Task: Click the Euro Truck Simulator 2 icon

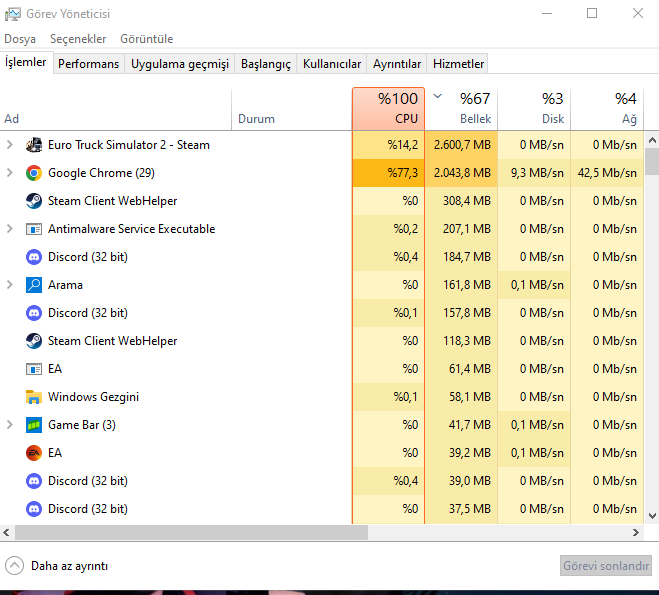Action: 34,145
